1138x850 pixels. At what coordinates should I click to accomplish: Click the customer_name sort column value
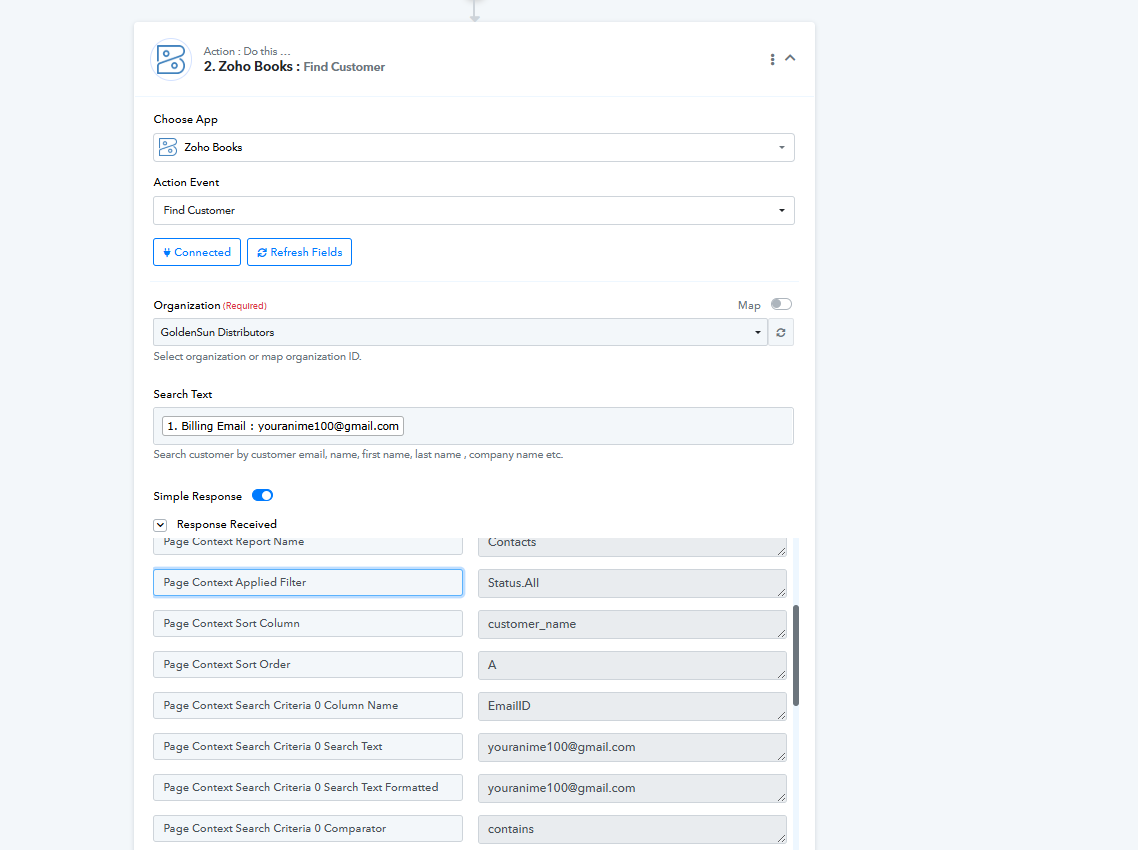630,624
